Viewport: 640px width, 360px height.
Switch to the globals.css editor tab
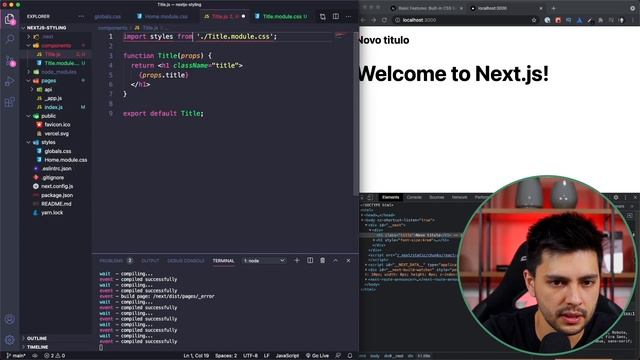pyautogui.click(x=107, y=16)
